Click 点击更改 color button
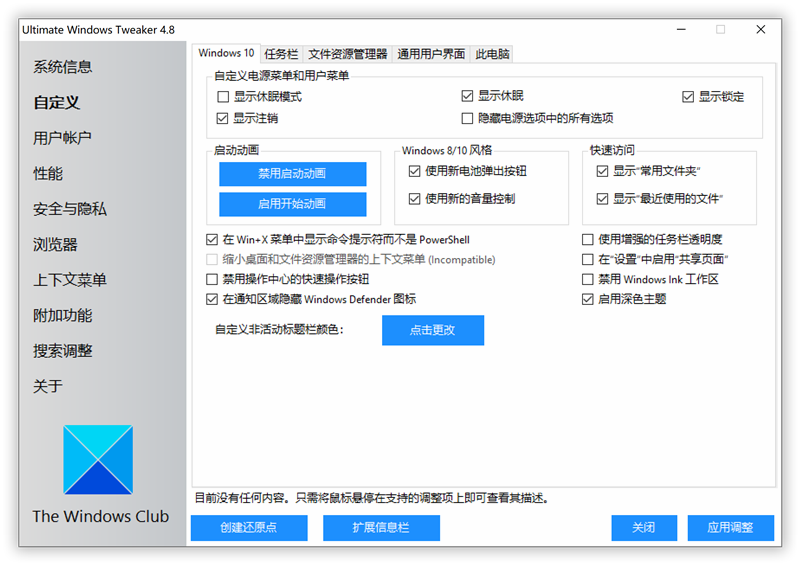800x565 pixels. [x=433, y=330]
